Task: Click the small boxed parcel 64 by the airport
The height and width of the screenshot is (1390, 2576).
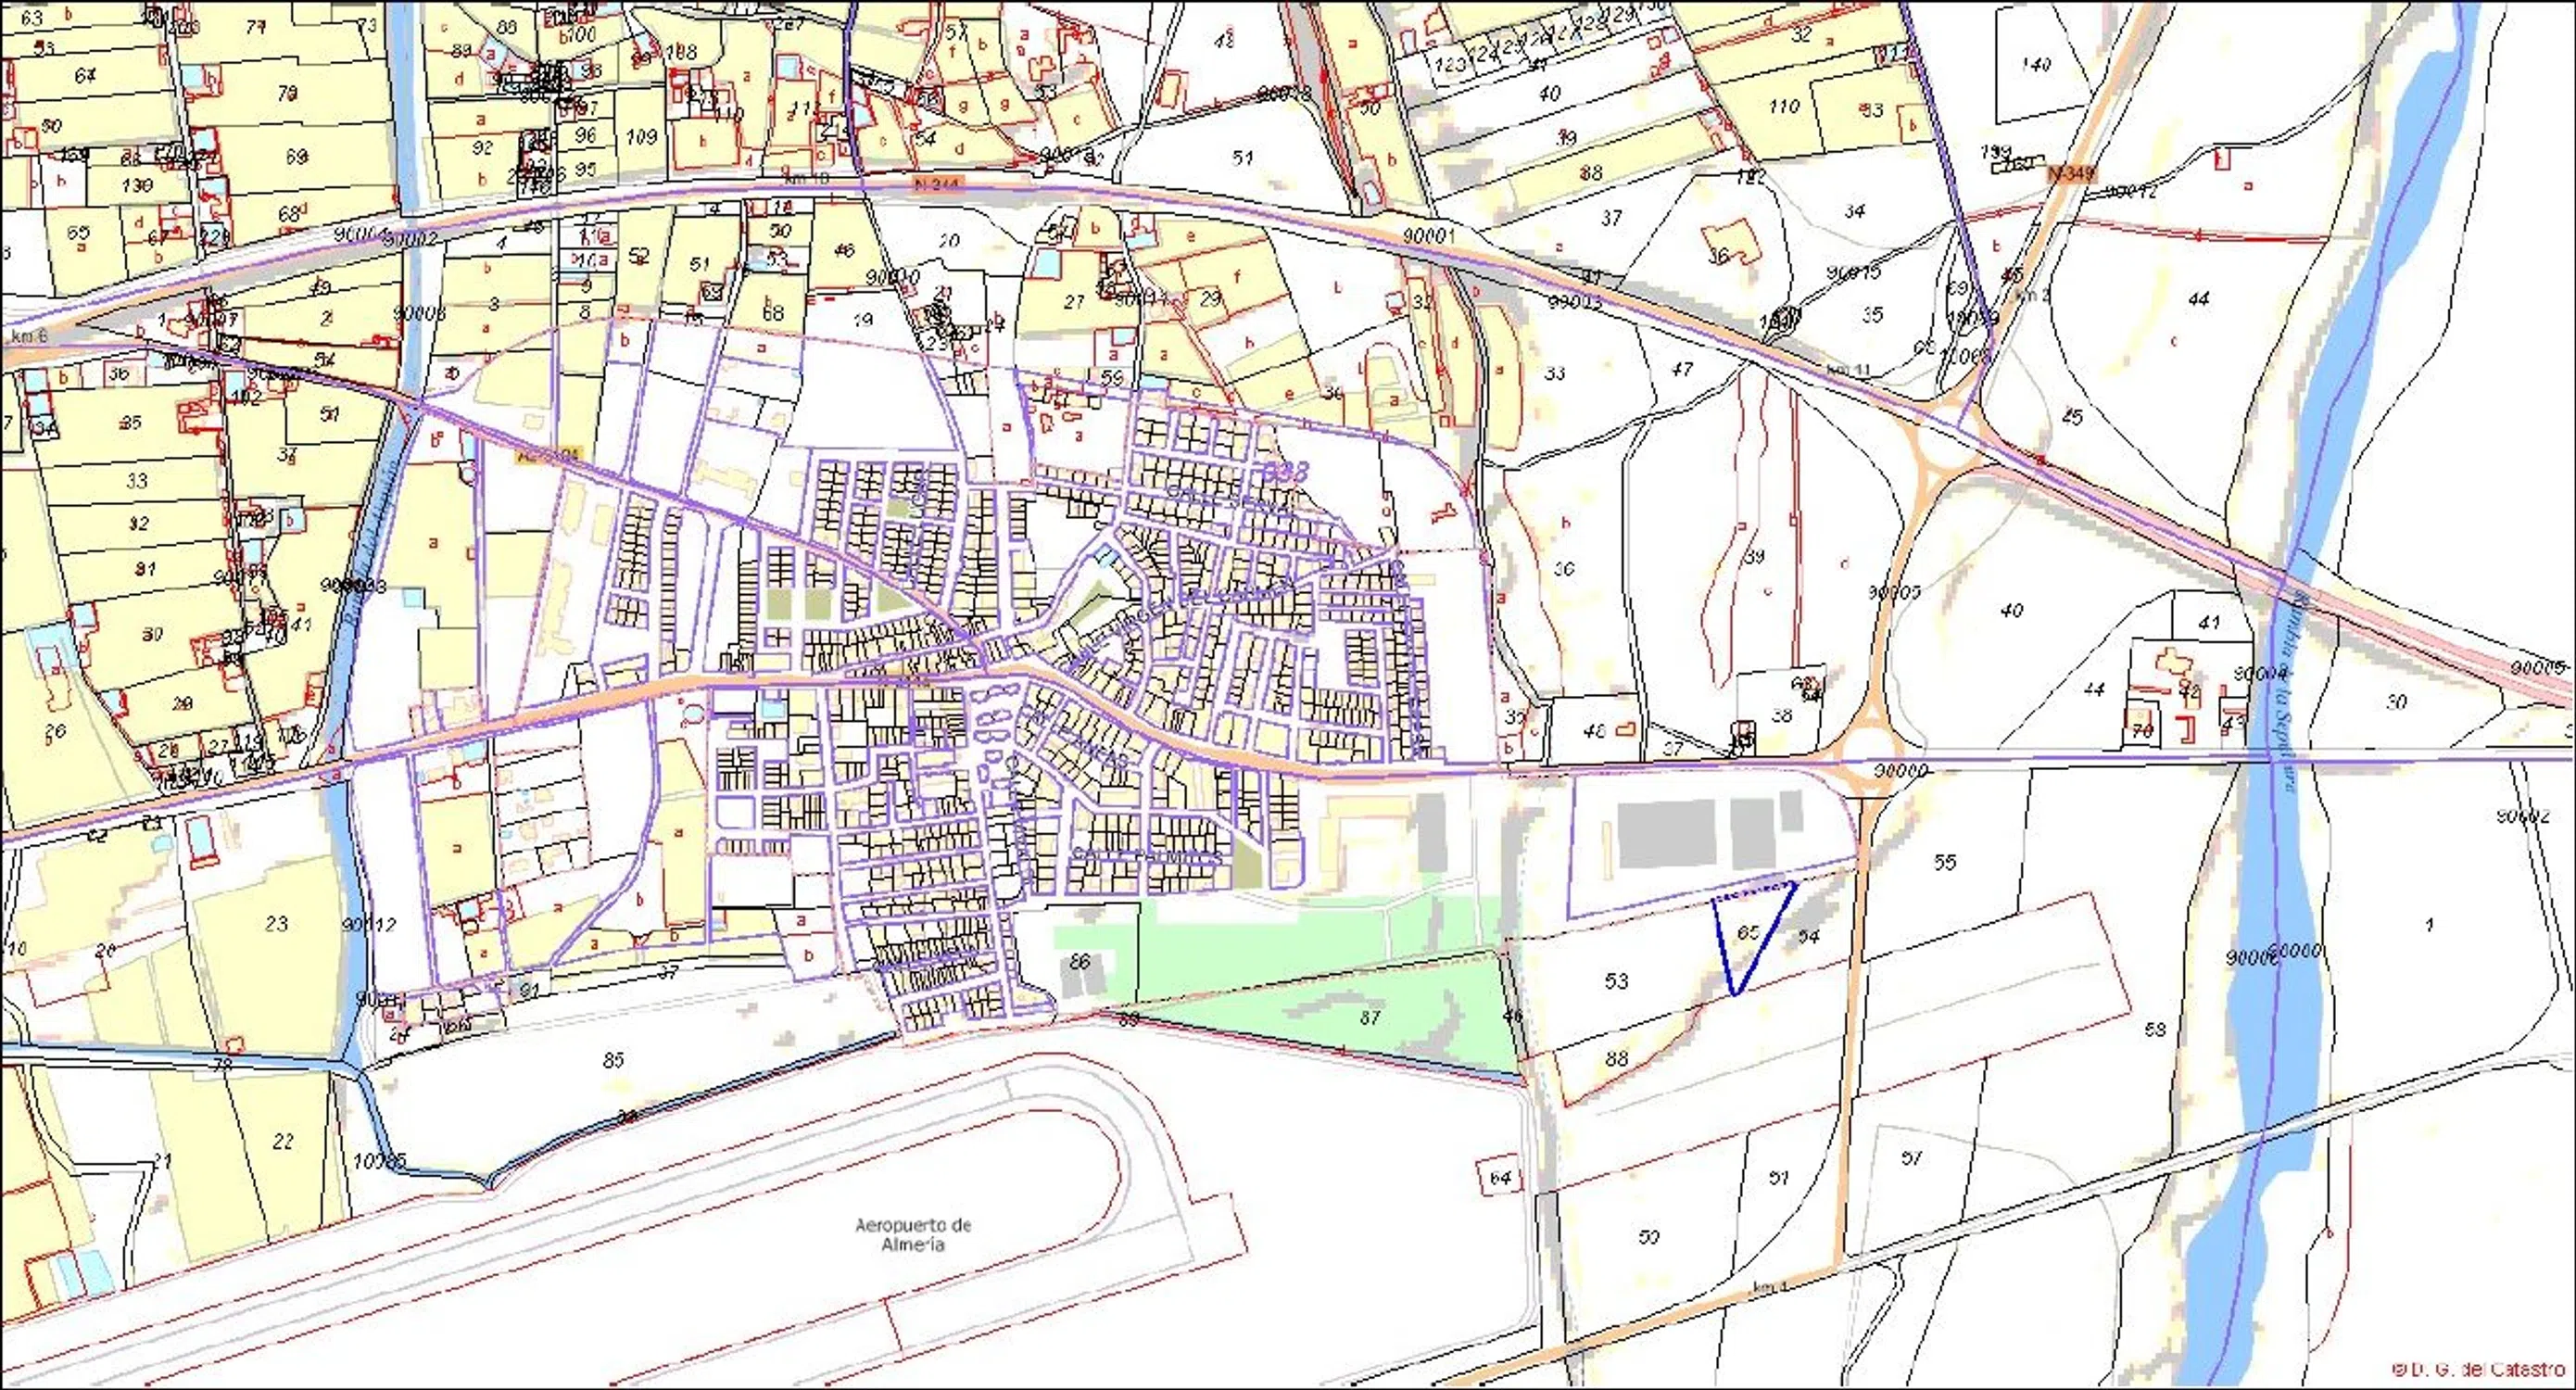Action: point(1500,1177)
